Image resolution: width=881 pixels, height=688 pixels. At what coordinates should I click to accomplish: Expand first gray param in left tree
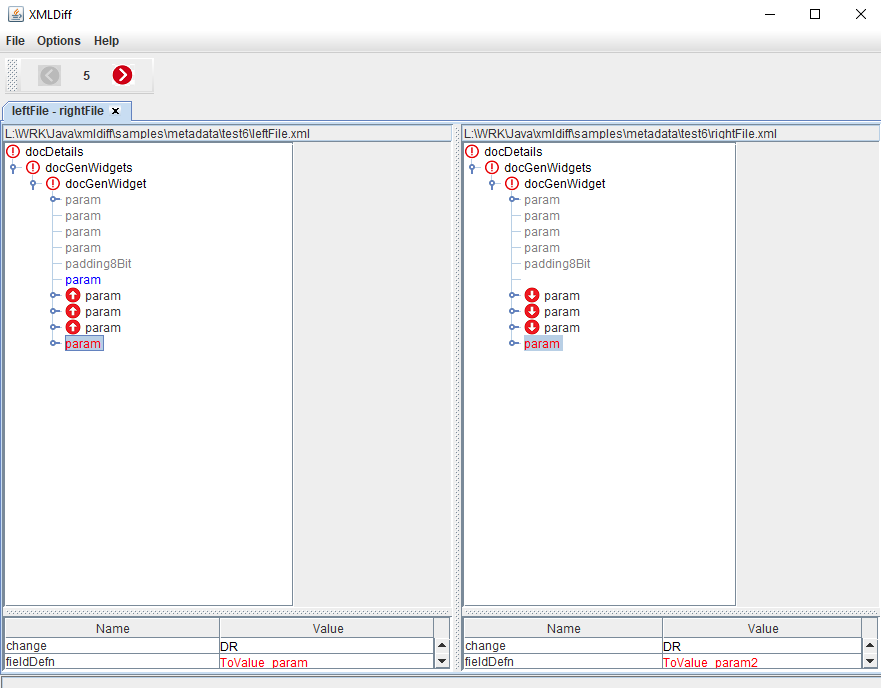54,200
